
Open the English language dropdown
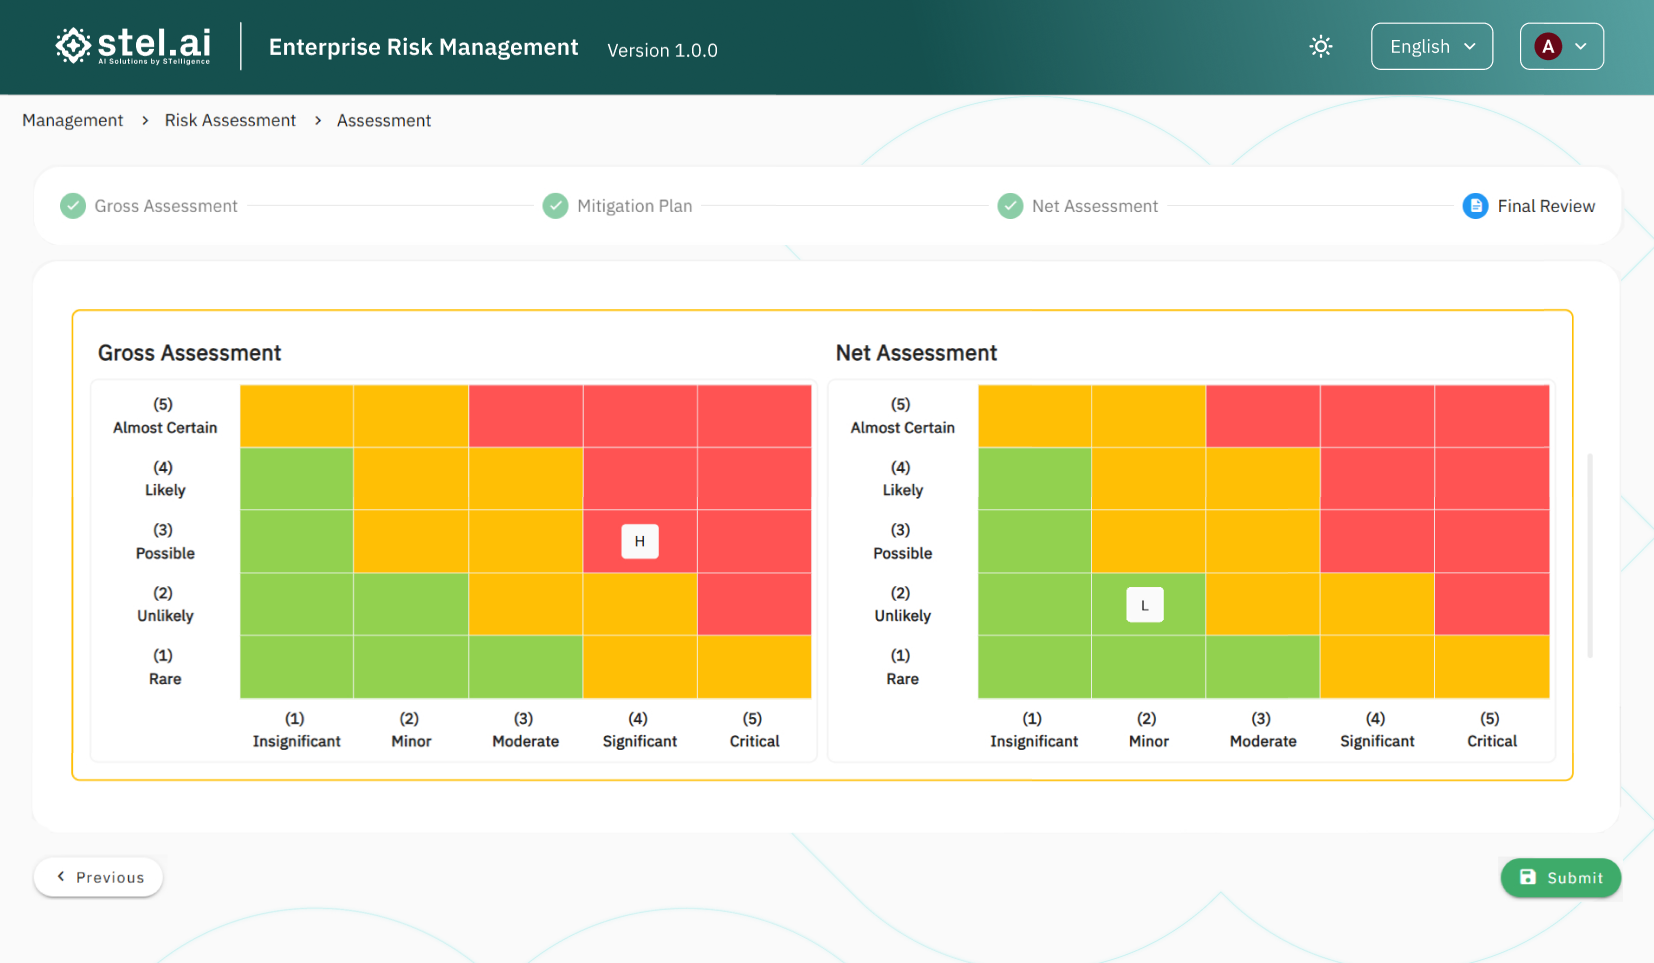coord(1431,47)
